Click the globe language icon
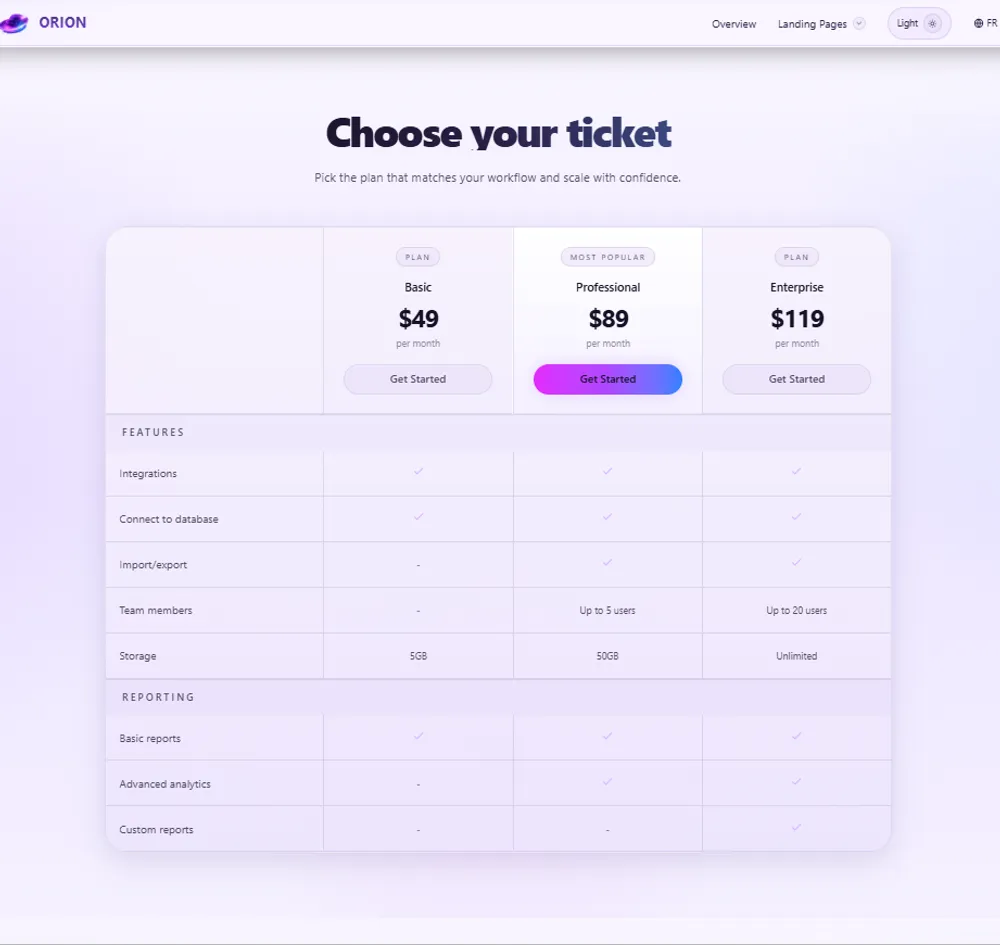1000x945 pixels. 978,24
